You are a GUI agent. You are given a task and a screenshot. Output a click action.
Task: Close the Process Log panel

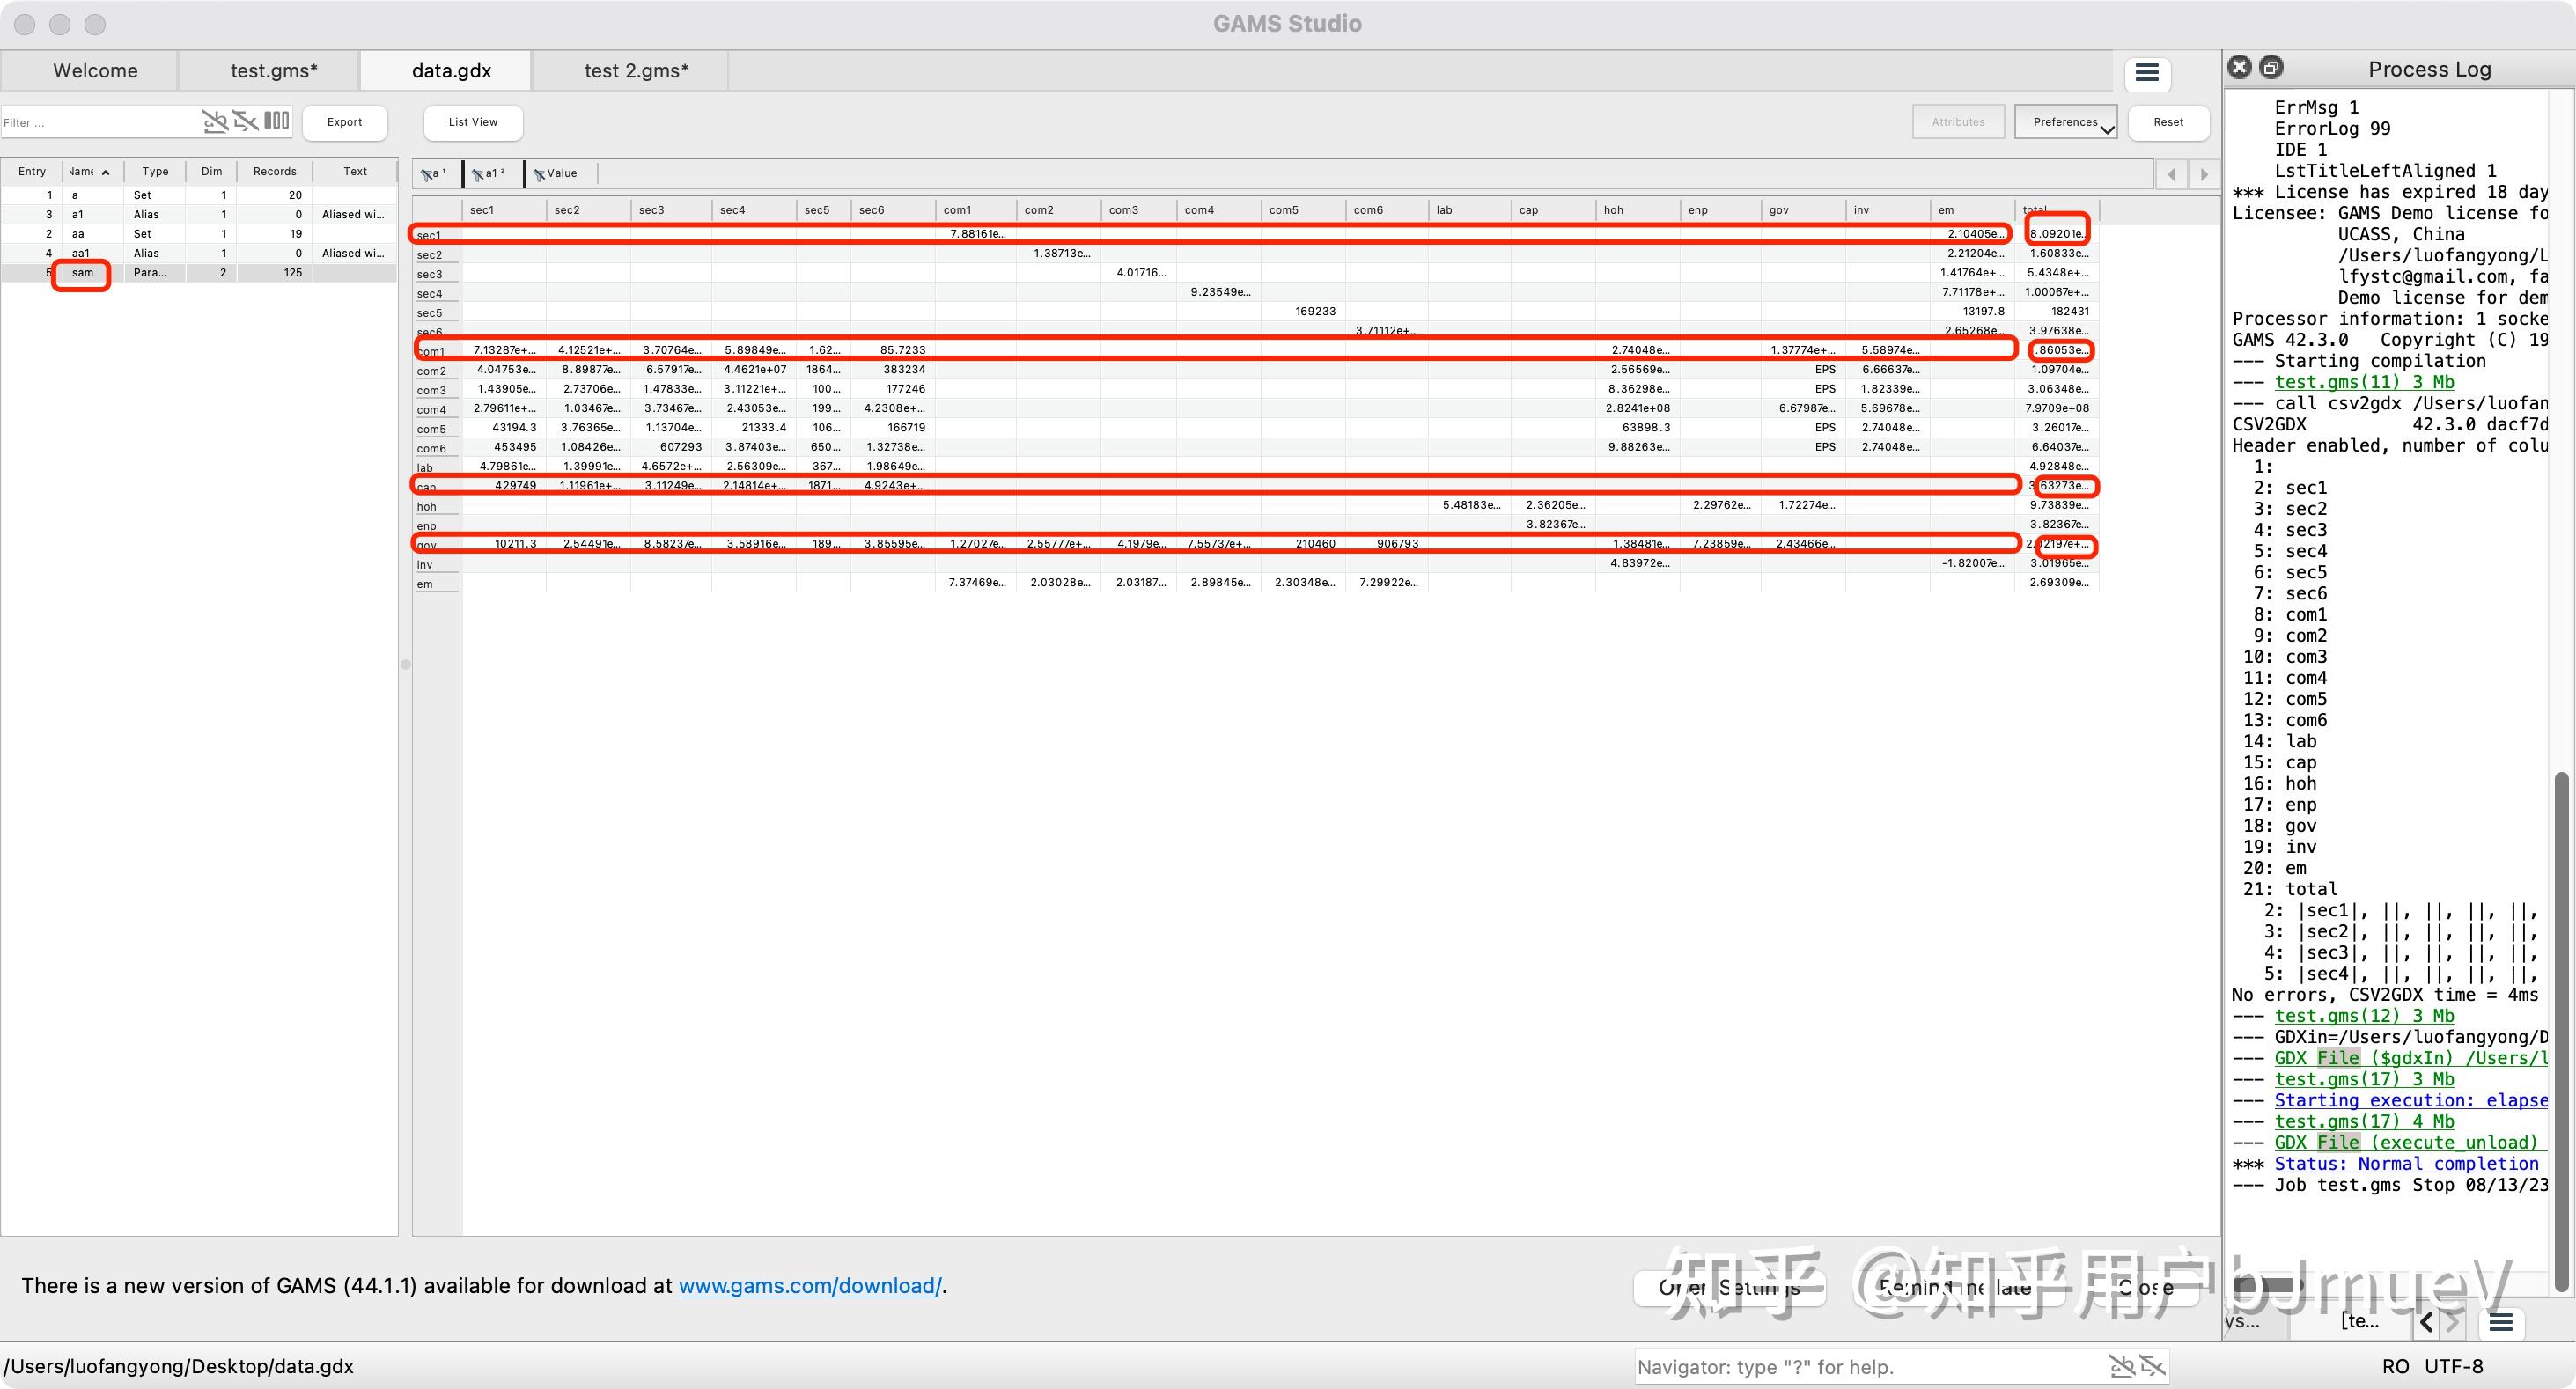click(x=2240, y=67)
